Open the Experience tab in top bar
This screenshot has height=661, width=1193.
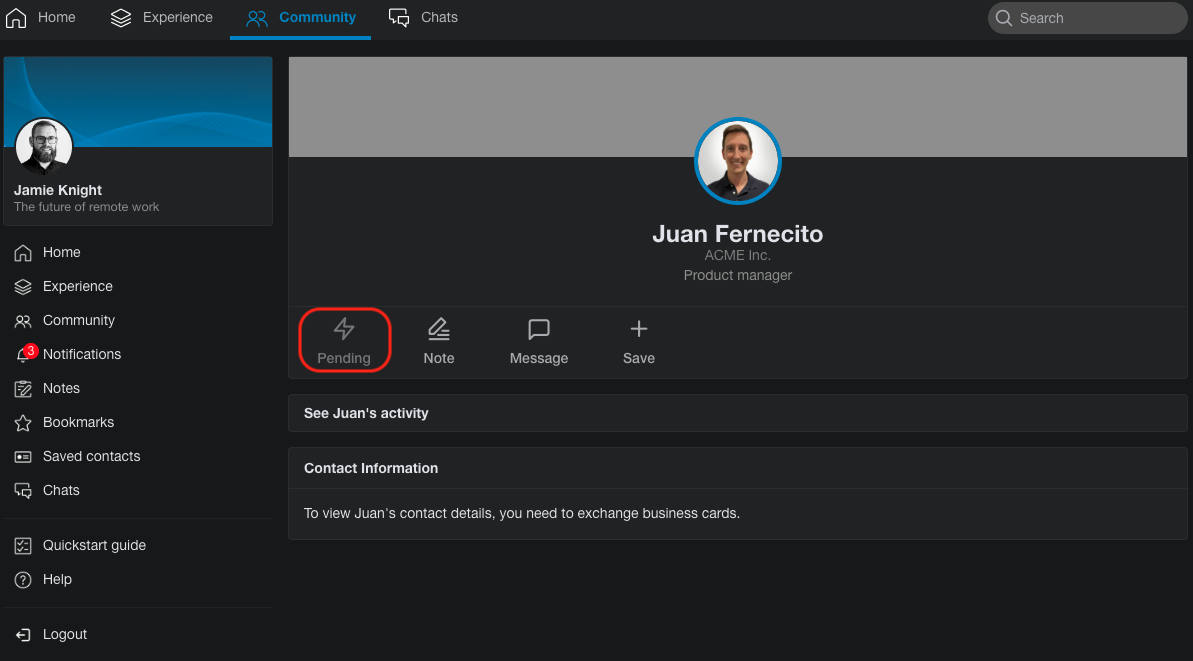click(161, 17)
